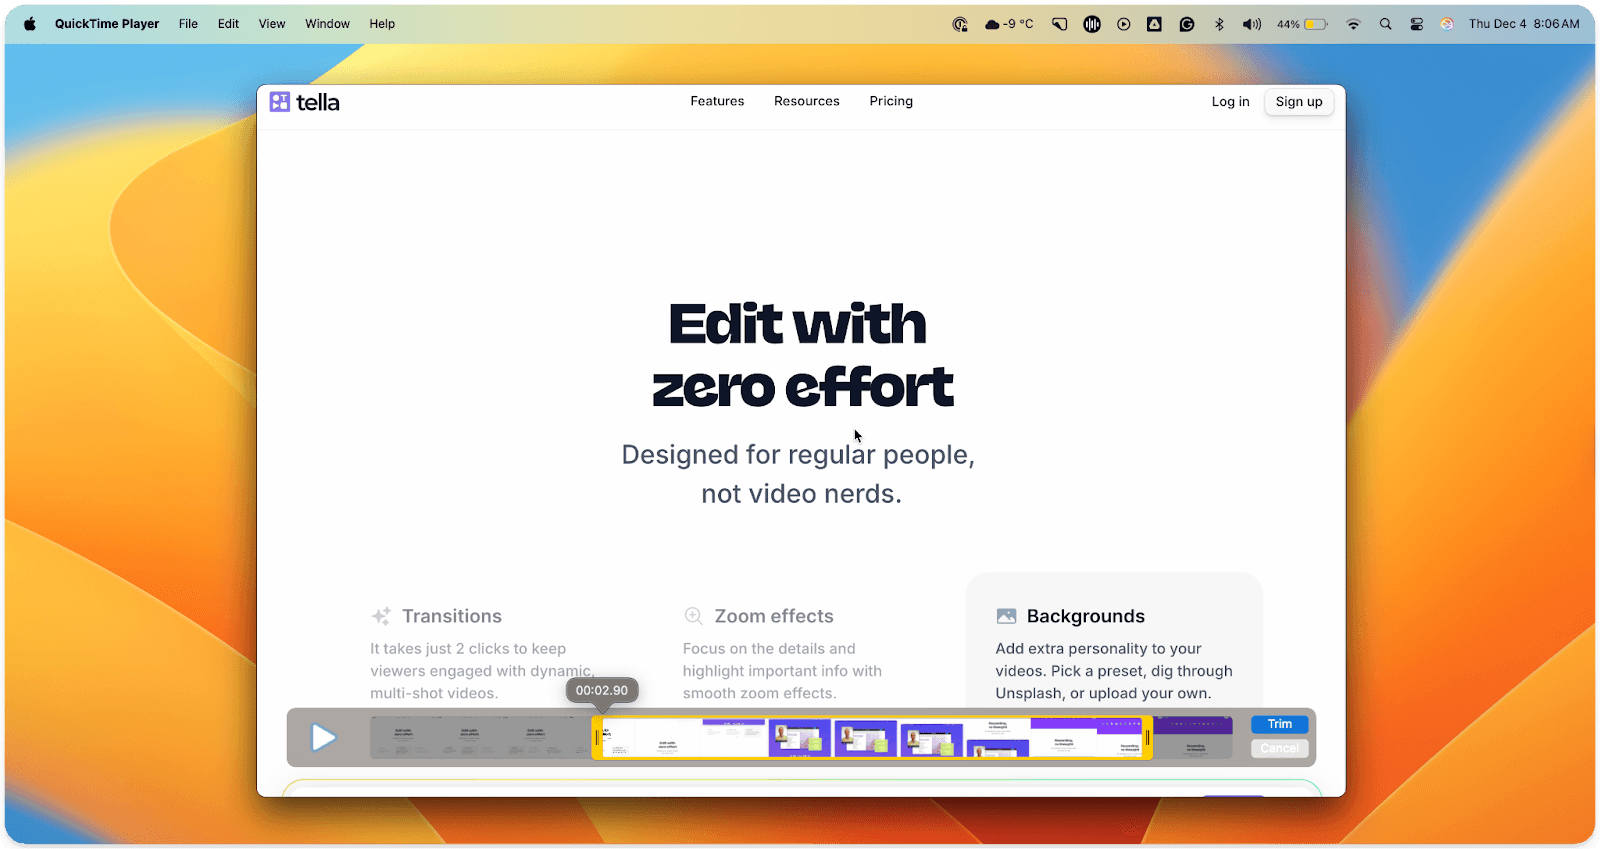Click the dimmed frames before the trim selection
This screenshot has width=1600, height=849.
click(x=480, y=738)
